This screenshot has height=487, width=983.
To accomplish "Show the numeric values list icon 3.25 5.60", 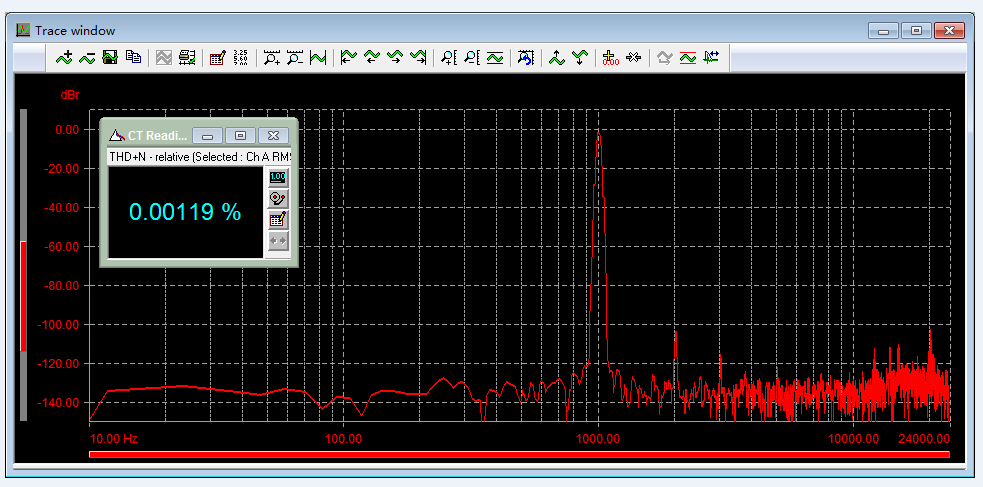I will (240, 58).
